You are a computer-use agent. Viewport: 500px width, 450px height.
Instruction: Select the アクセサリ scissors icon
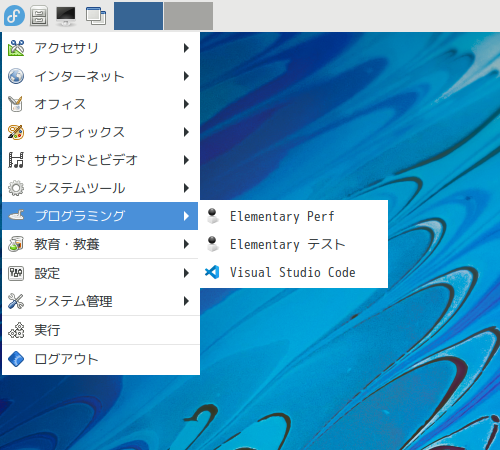[16, 48]
